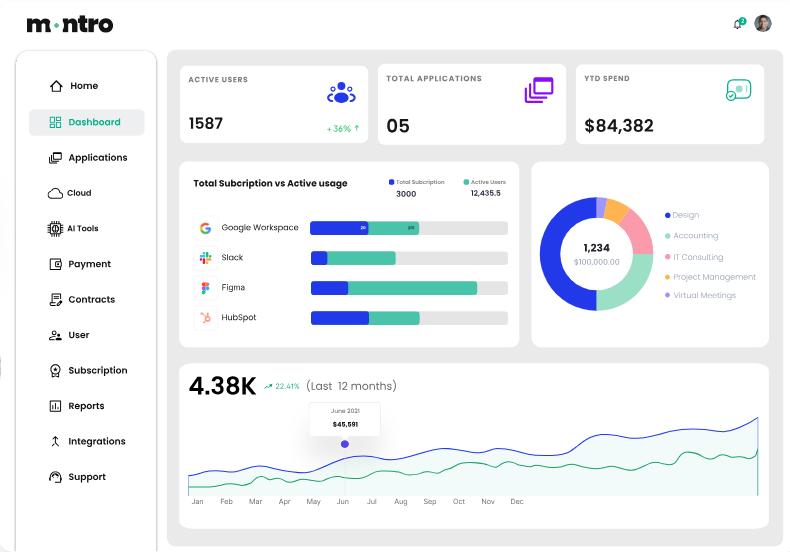Select the Design legend item
This screenshot has height=552, width=790.
685,215
